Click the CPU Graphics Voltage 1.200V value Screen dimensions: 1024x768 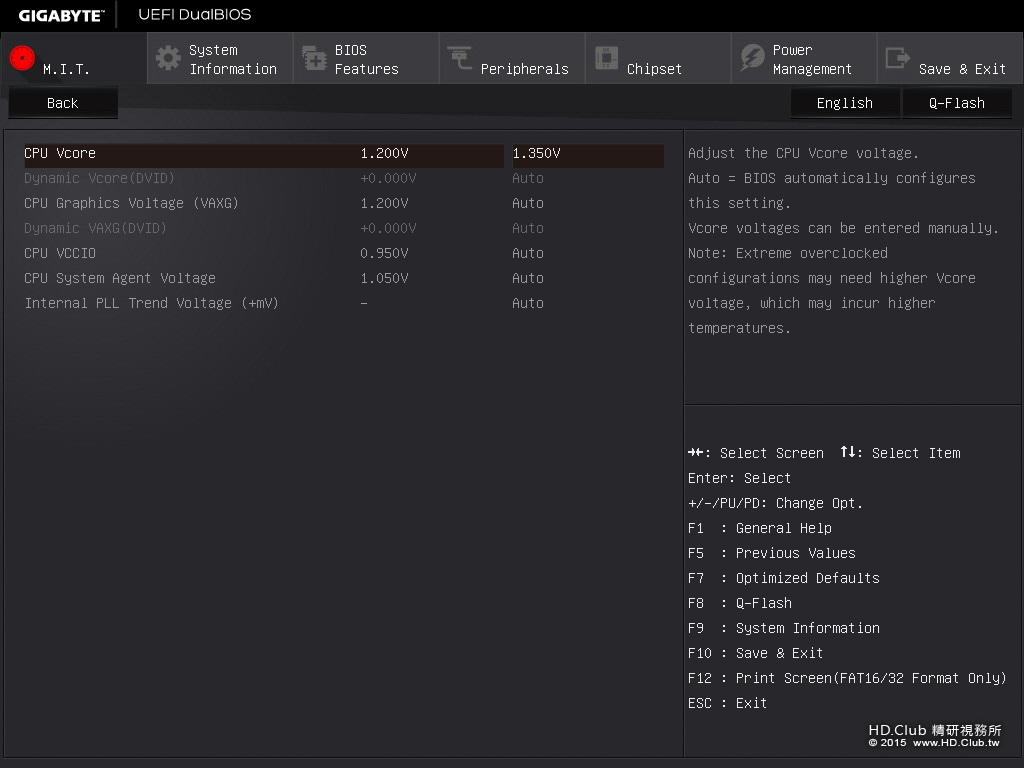(385, 203)
